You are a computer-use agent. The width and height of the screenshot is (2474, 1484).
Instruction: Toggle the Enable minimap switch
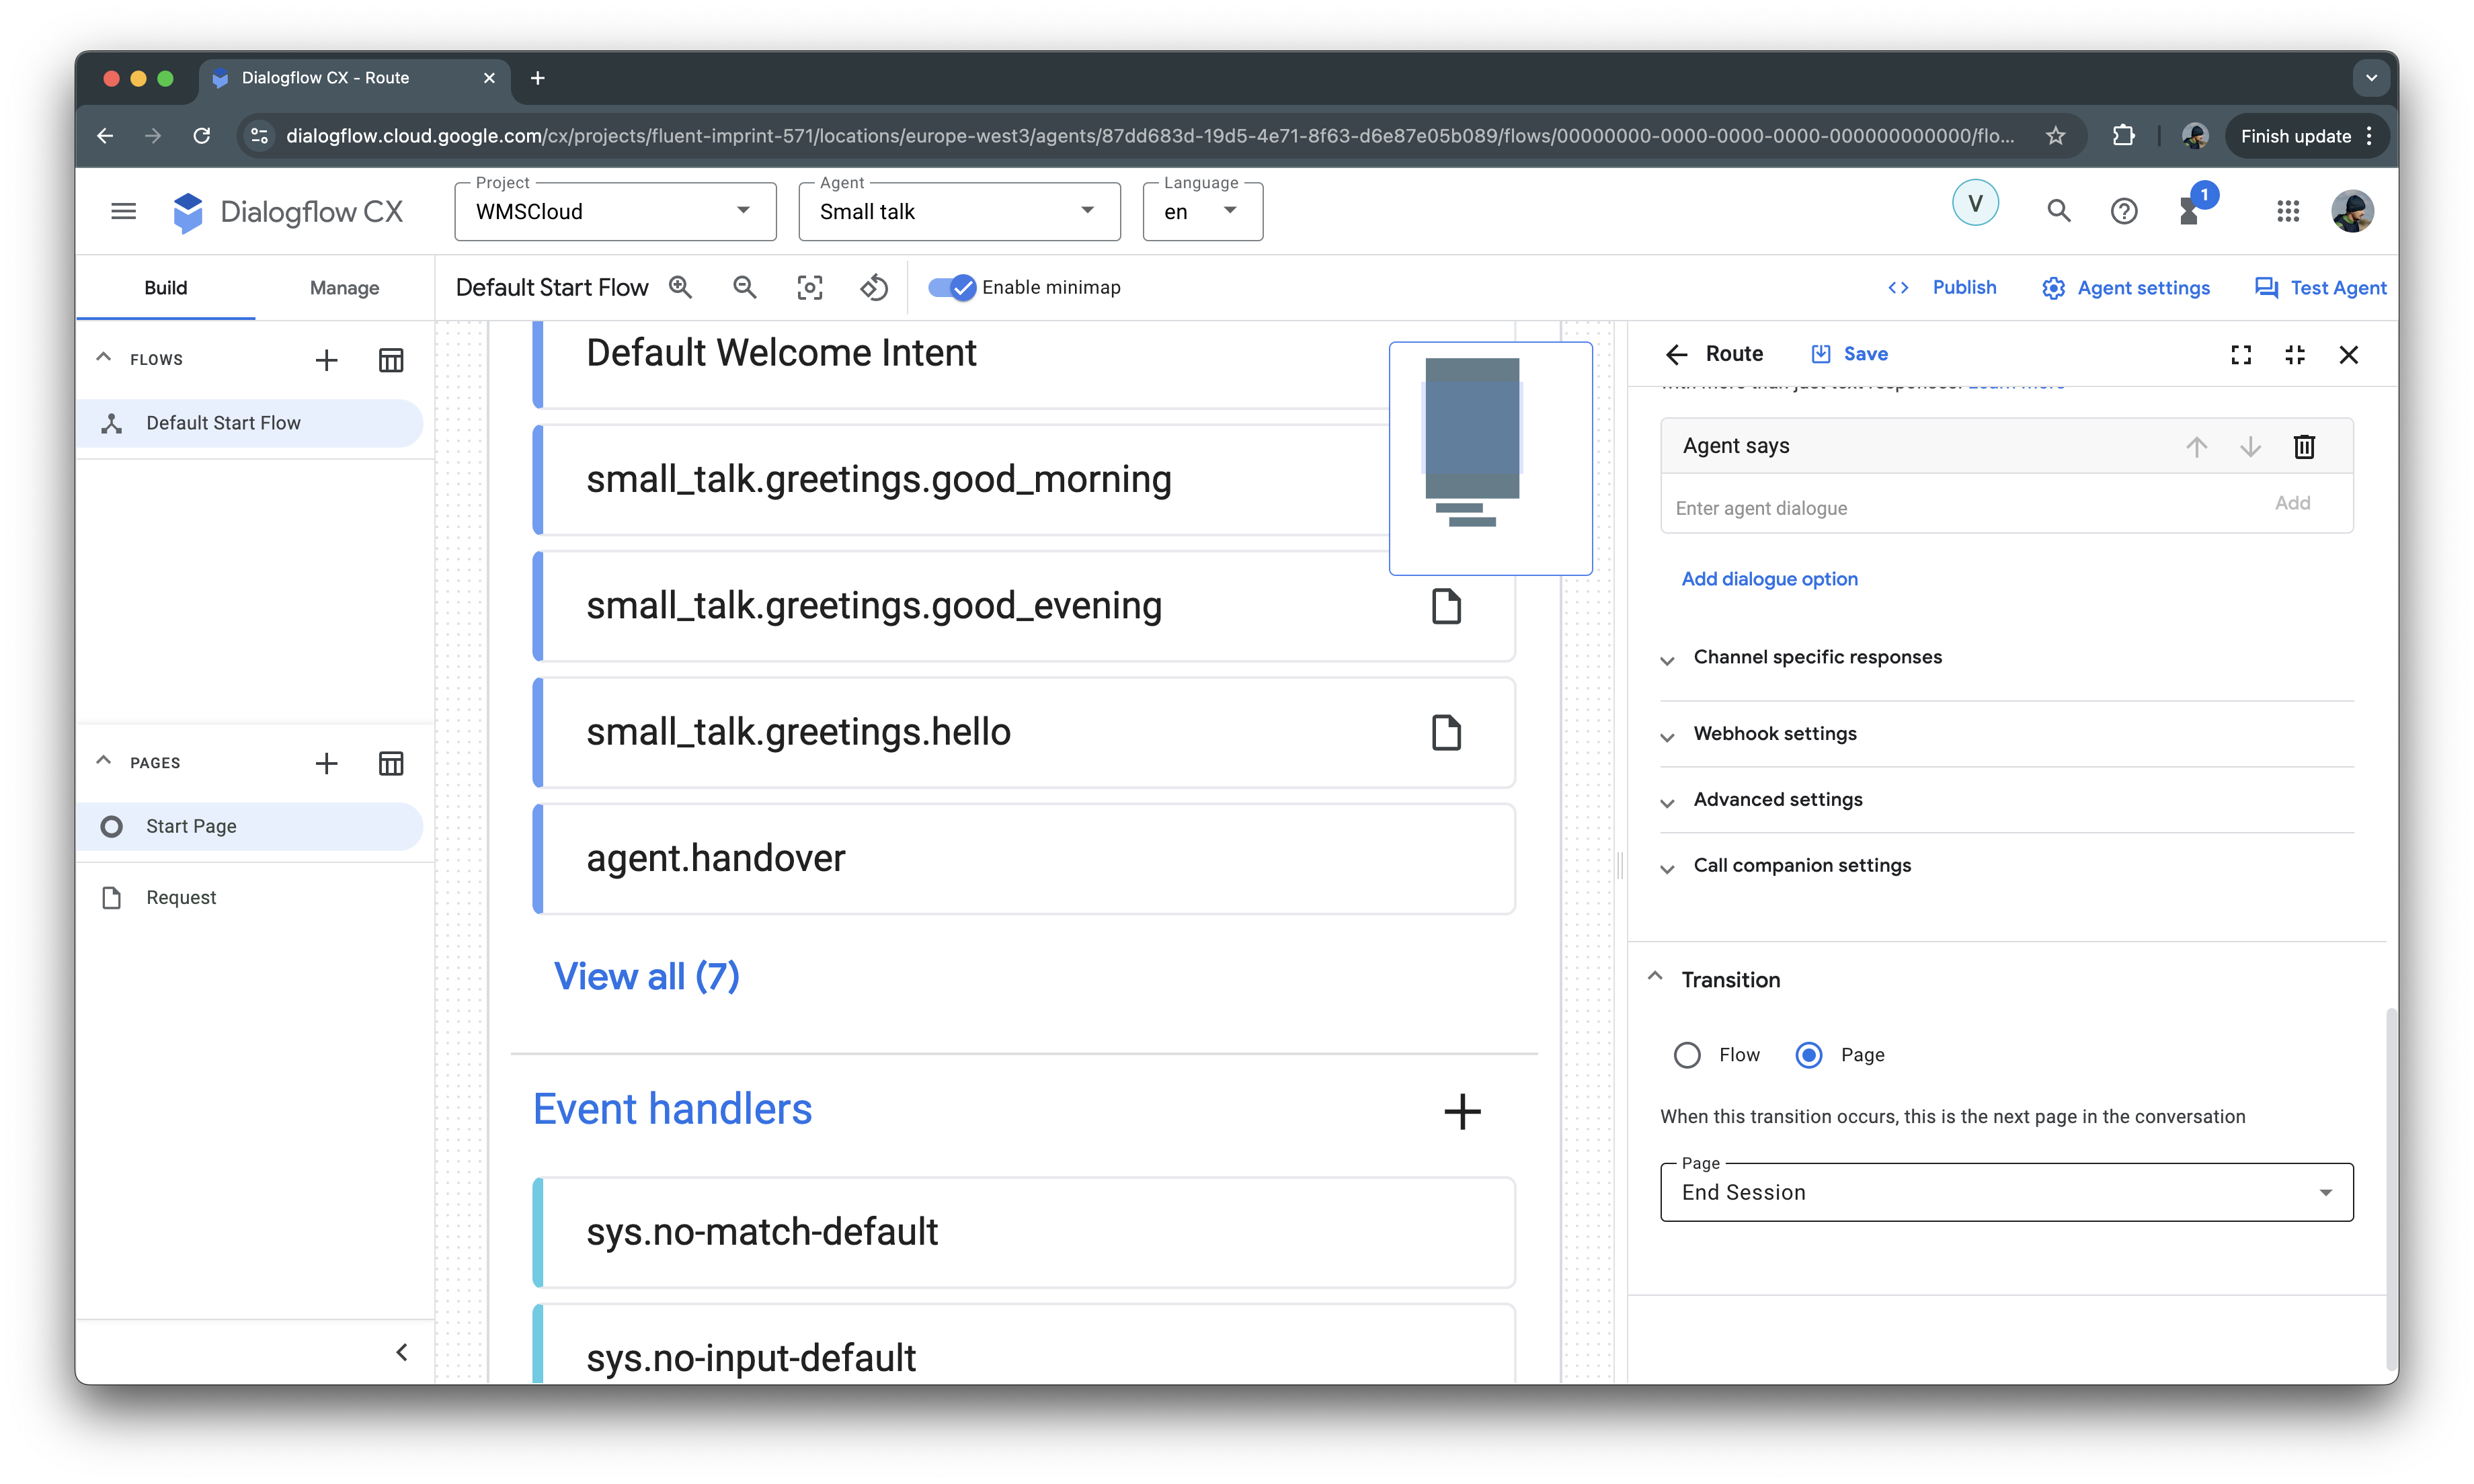952,288
